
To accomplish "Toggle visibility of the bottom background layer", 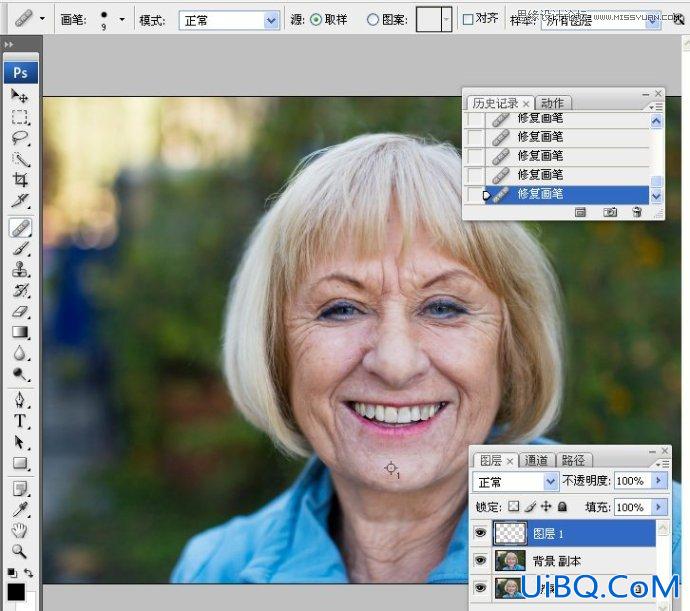I will [480, 588].
